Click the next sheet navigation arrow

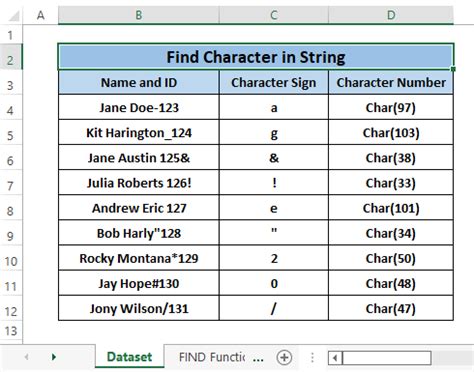(x=54, y=357)
